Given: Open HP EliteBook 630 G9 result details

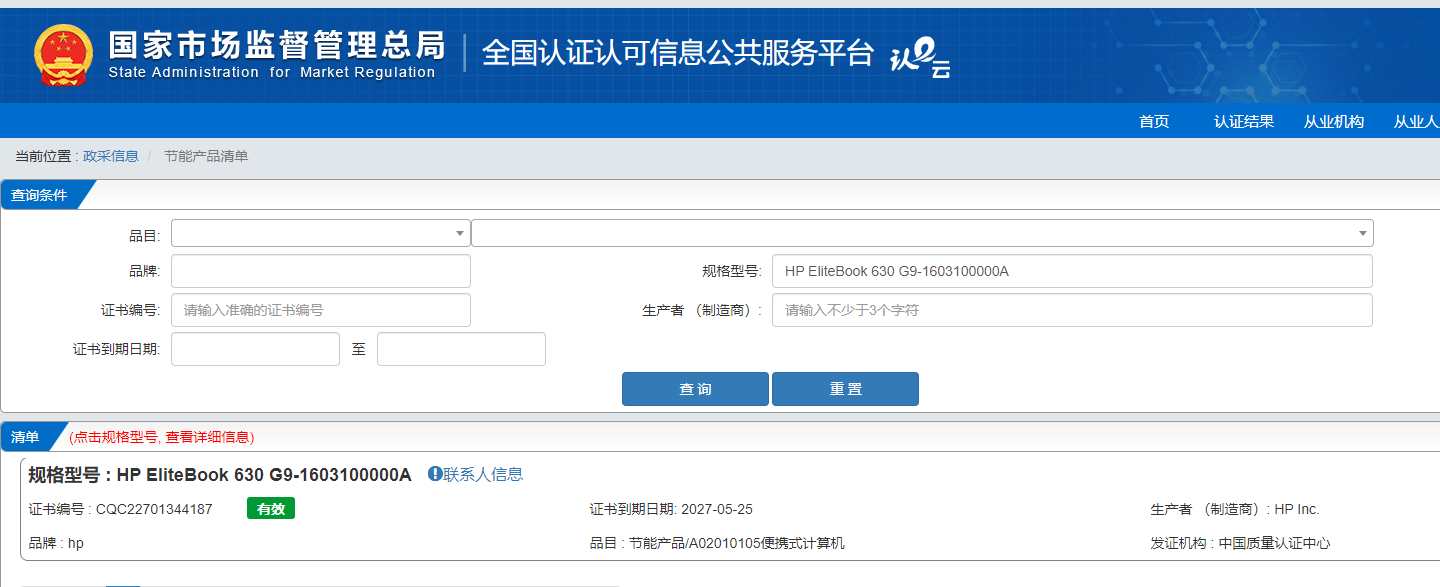Looking at the screenshot, I should tap(263, 475).
